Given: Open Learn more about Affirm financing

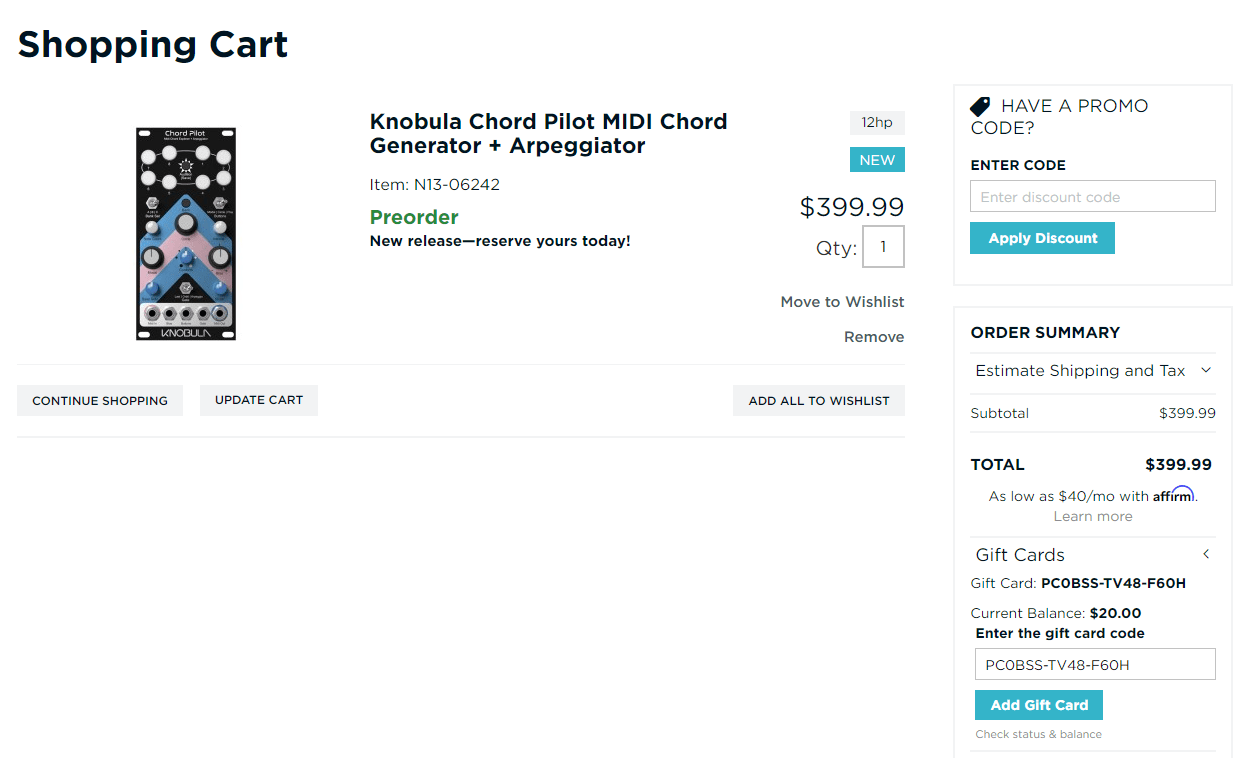Looking at the screenshot, I should point(1092,515).
